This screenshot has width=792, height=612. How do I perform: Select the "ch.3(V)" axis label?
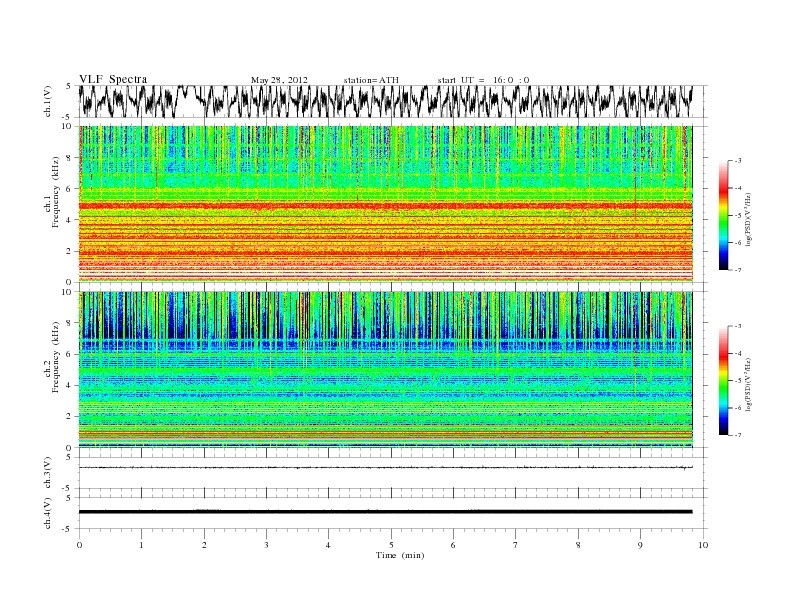pyautogui.click(x=47, y=473)
